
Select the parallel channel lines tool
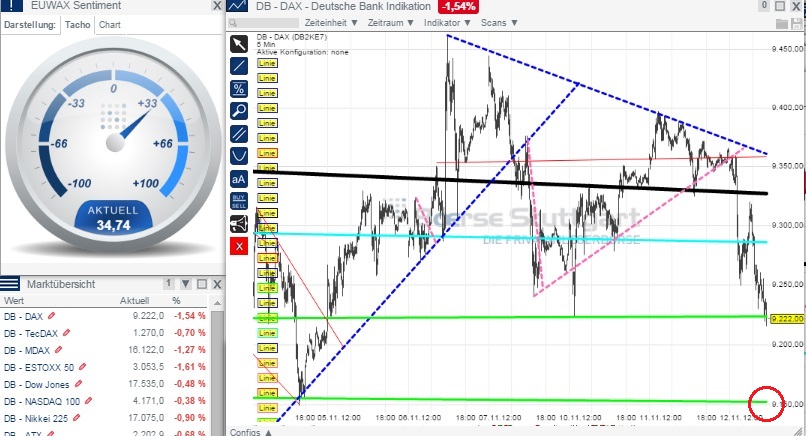[239, 134]
